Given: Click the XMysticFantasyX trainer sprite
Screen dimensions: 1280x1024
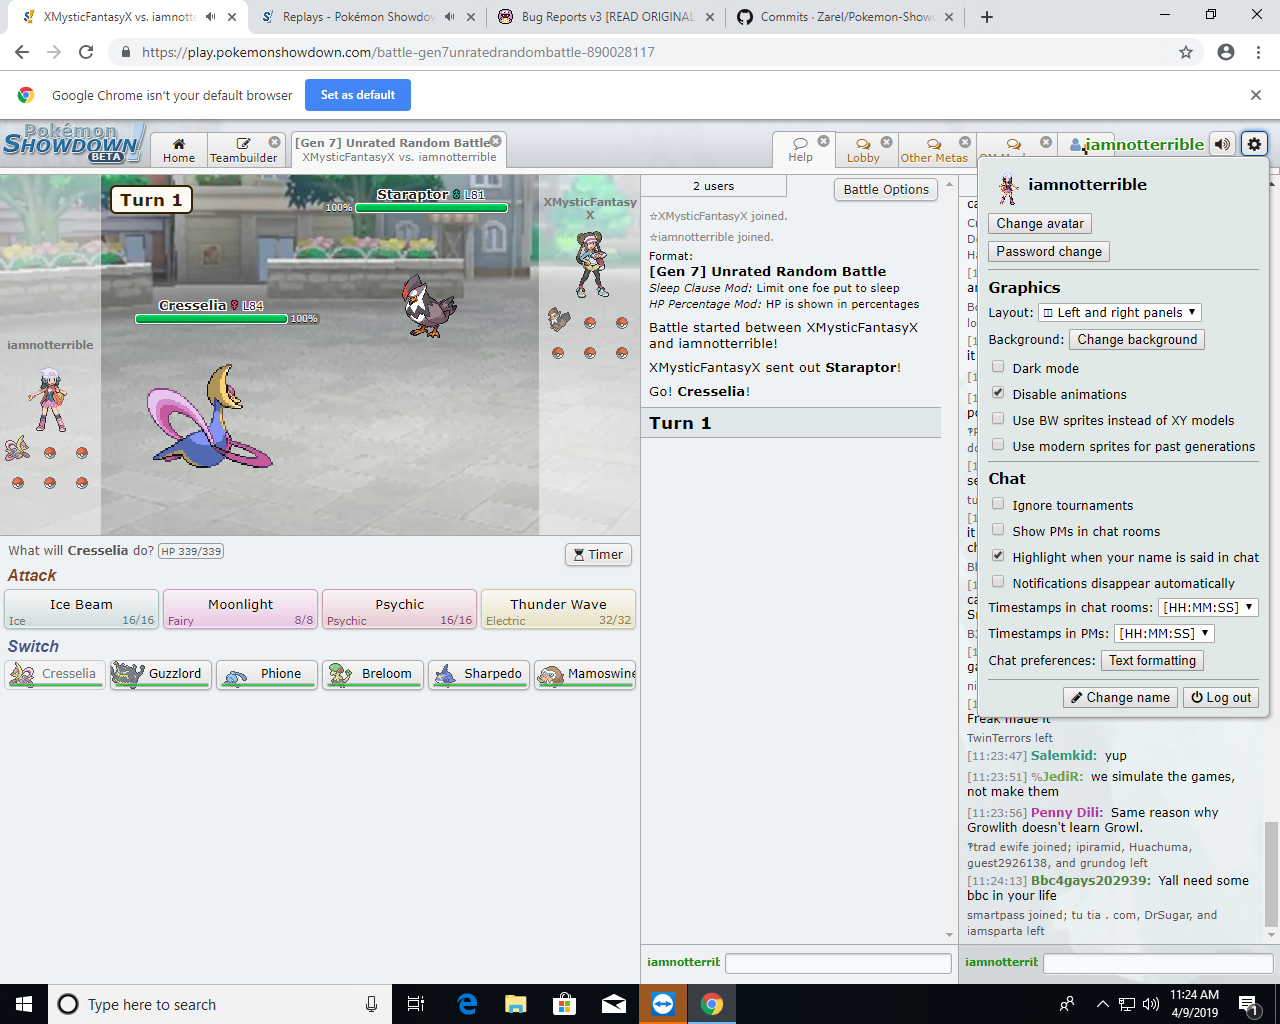Looking at the screenshot, I should tap(590, 264).
